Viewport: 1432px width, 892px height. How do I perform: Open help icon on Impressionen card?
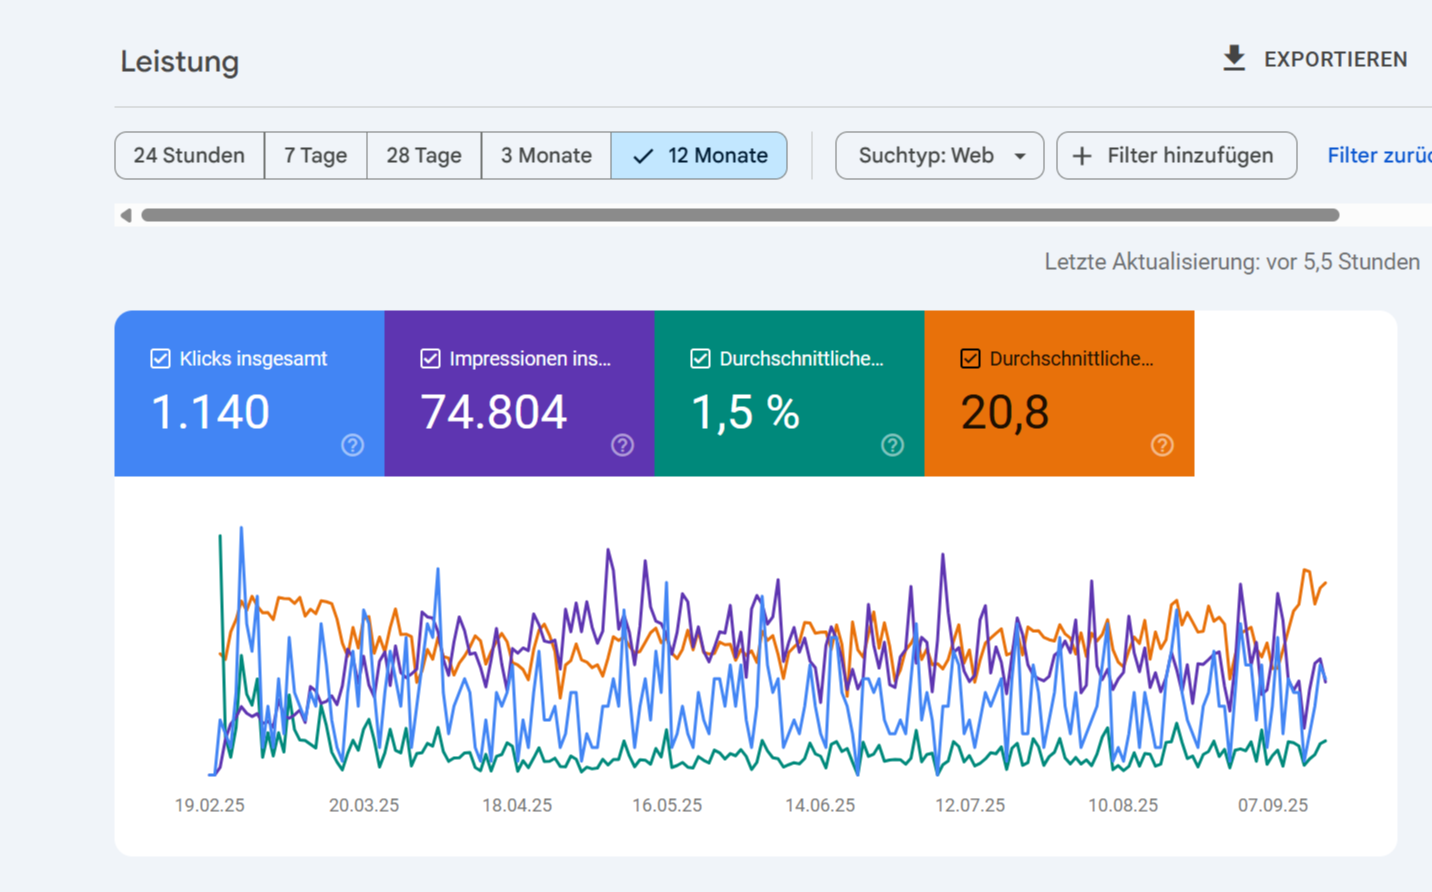pos(622,445)
